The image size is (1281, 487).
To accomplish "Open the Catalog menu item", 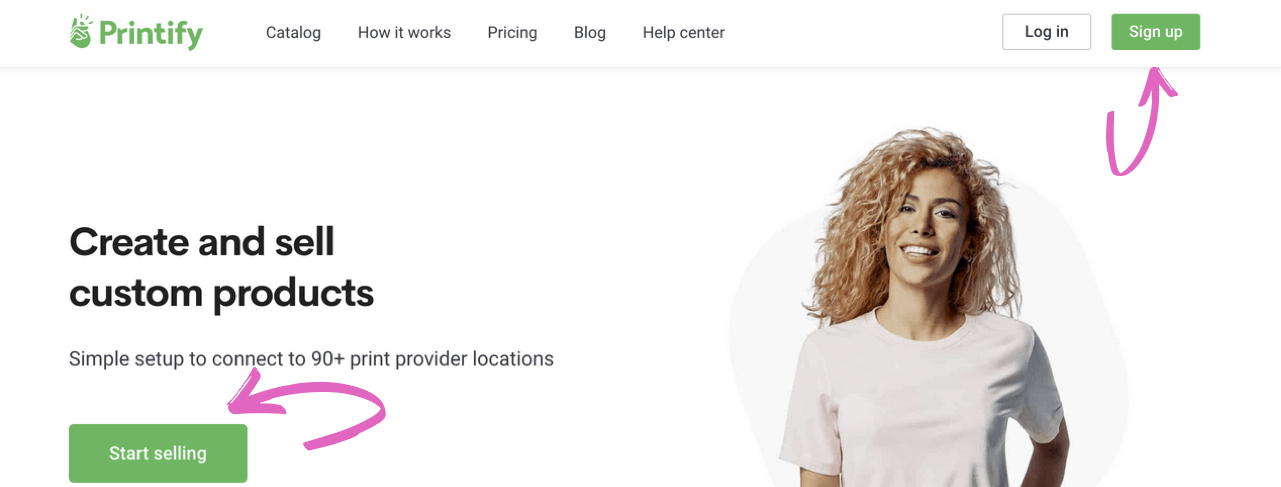I will (293, 33).
